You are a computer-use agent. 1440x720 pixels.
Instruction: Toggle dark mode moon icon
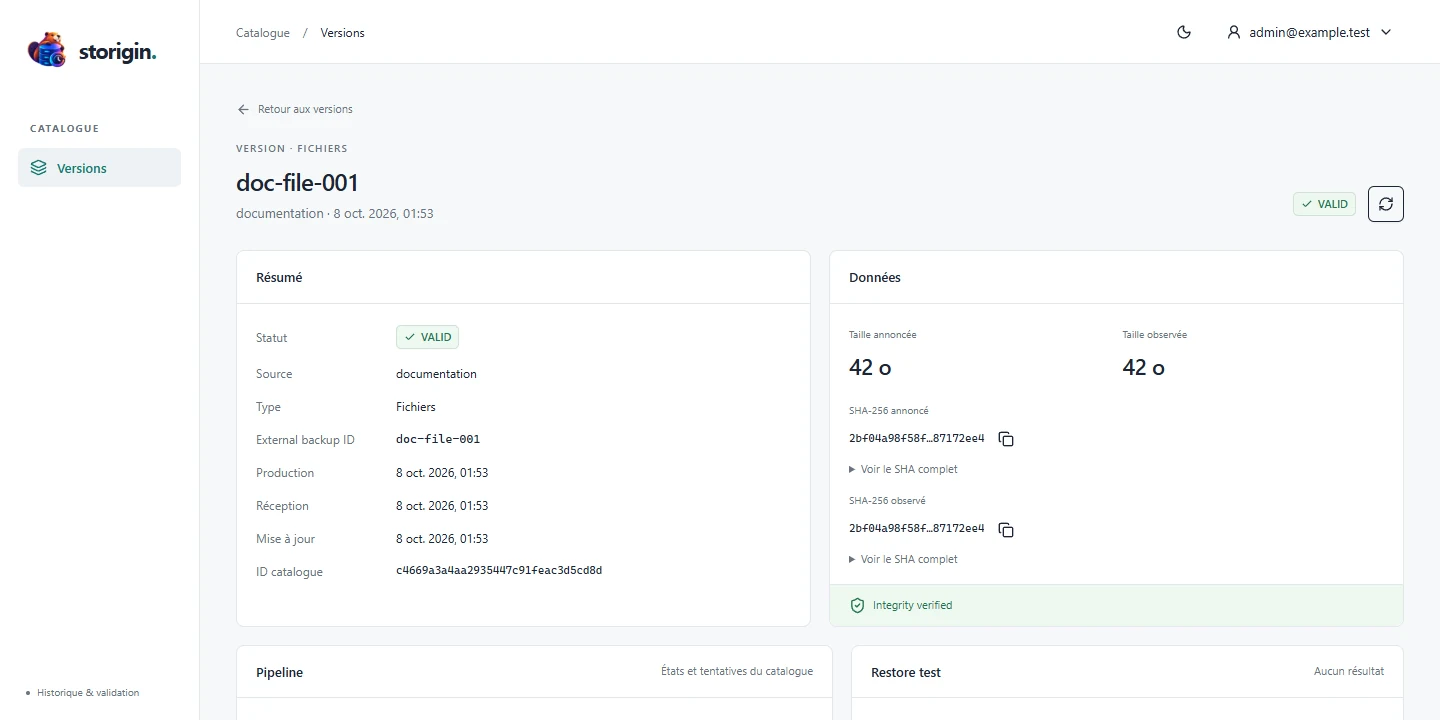point(1184,32)
